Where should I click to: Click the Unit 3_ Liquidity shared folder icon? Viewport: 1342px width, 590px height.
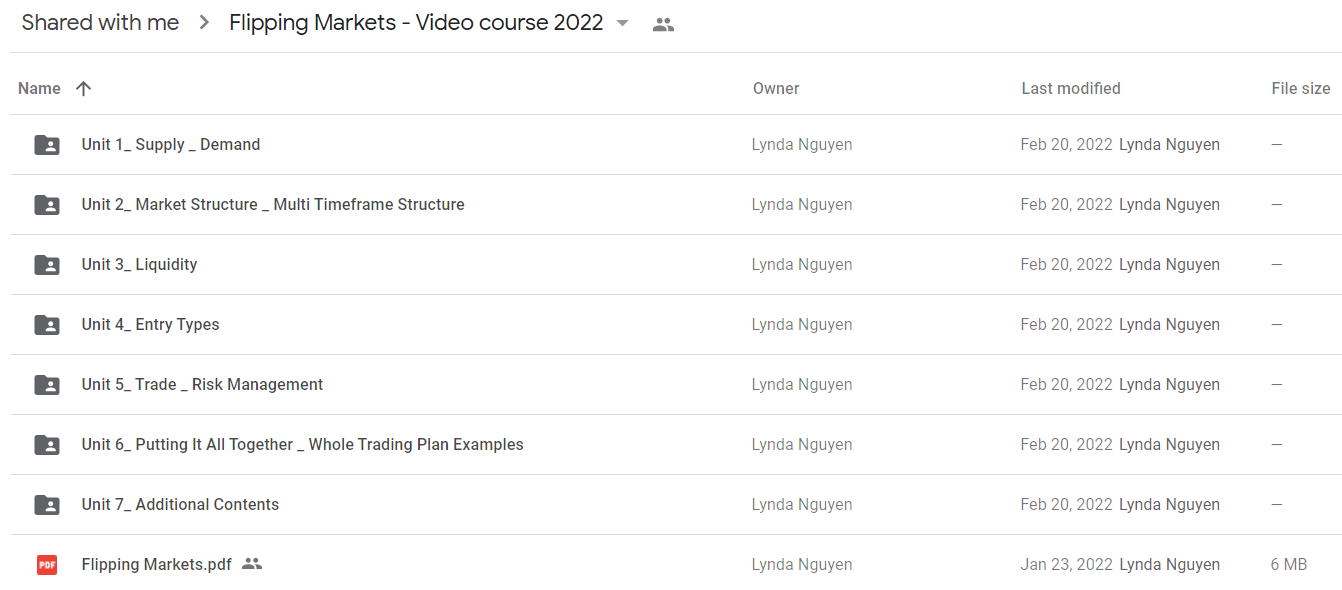pos(46,265)
